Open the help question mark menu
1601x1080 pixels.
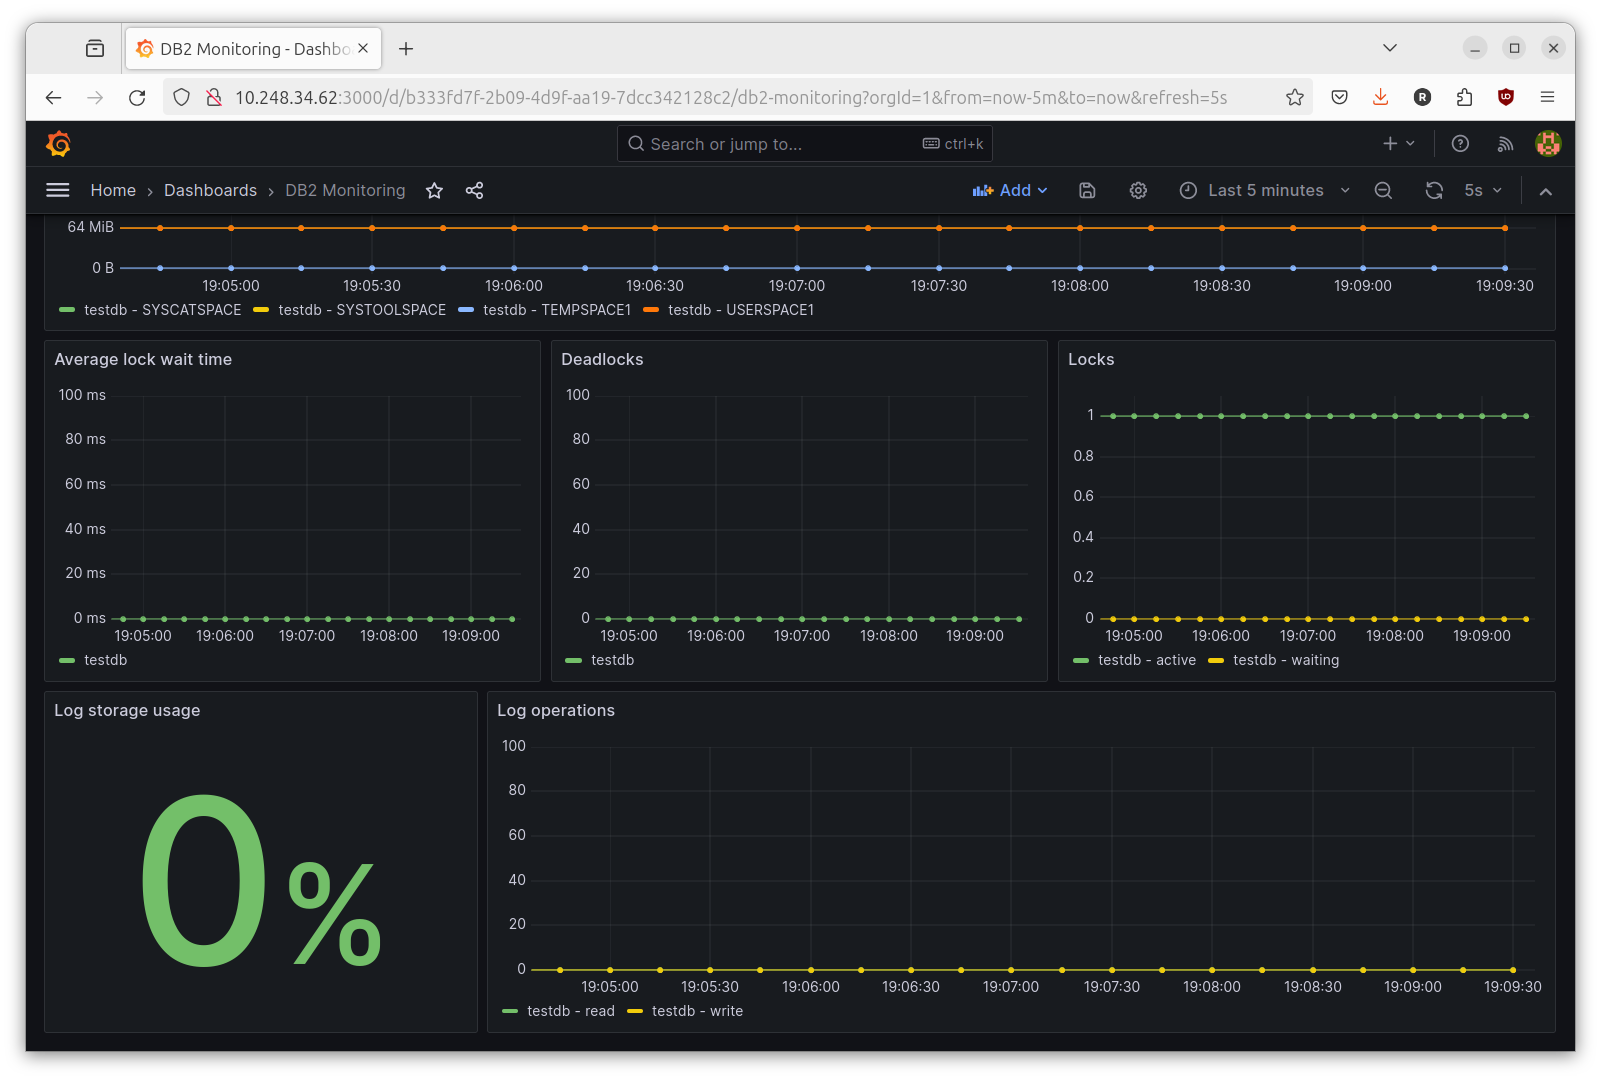click(1460, 144)
